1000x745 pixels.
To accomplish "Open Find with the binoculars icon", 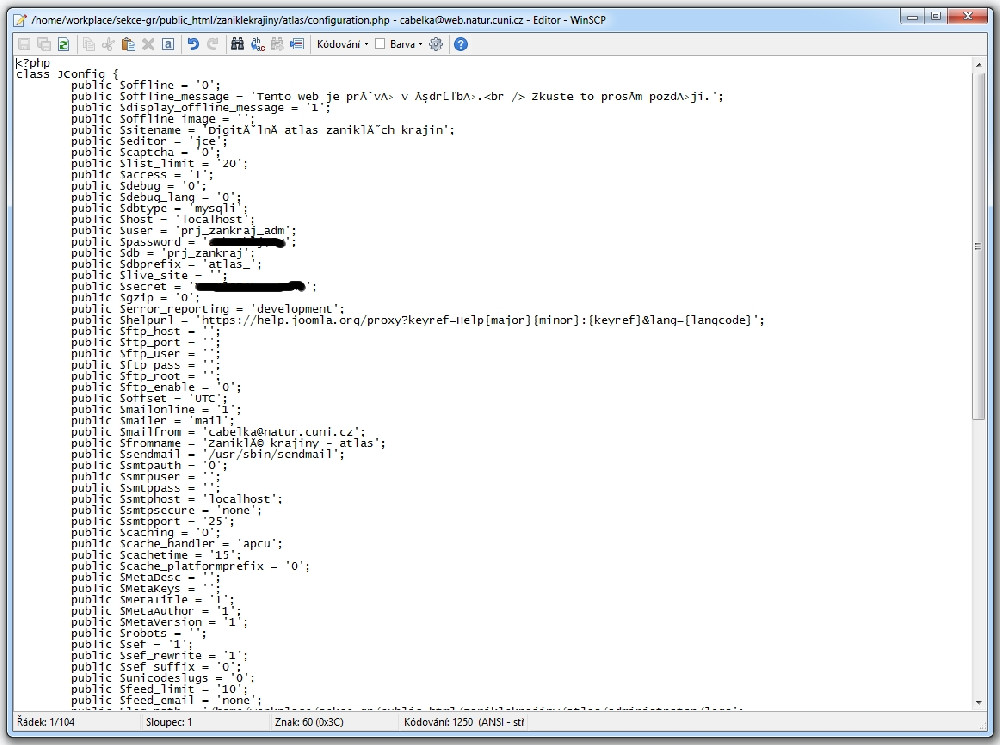I will click(238, 44).
